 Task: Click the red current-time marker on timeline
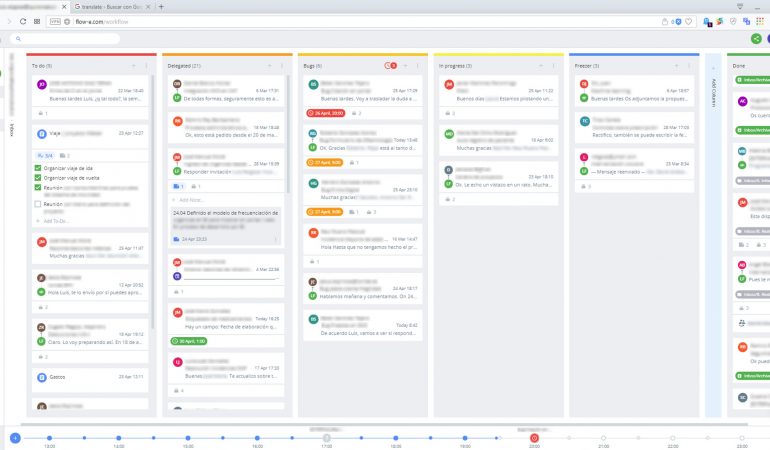click(x=534, y=437)
